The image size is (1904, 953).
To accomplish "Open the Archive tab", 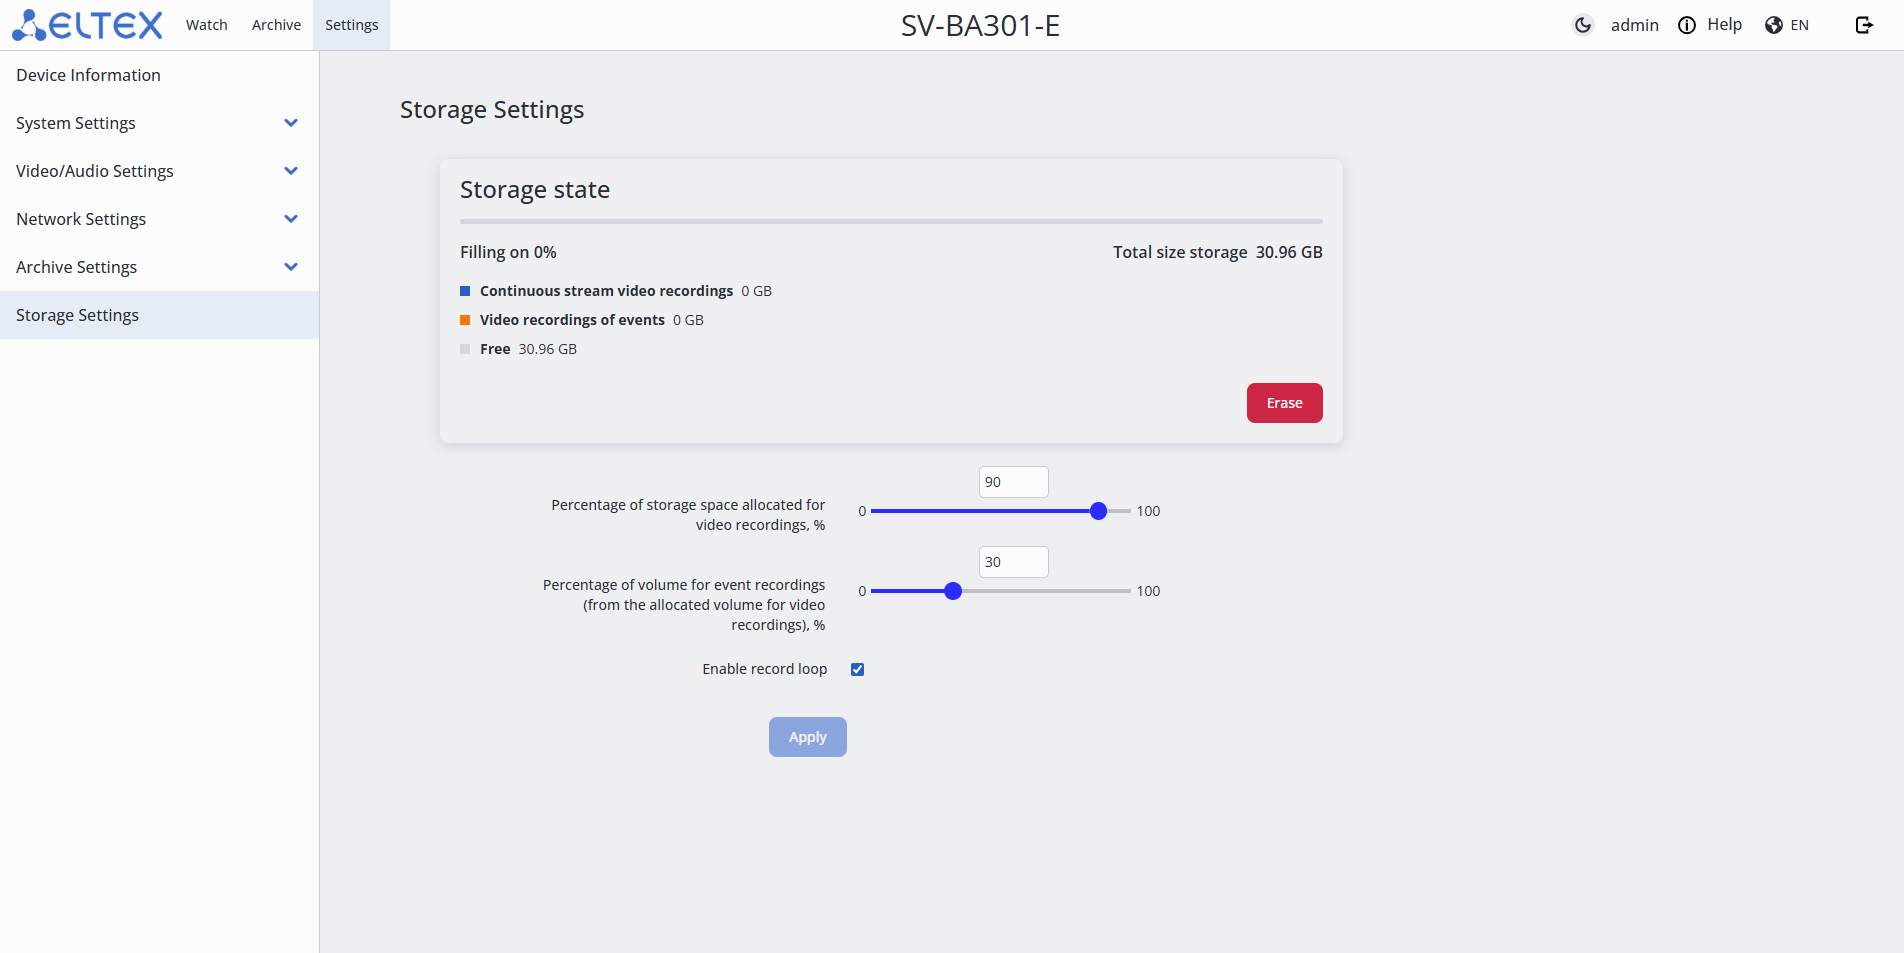I will [276, 25].
